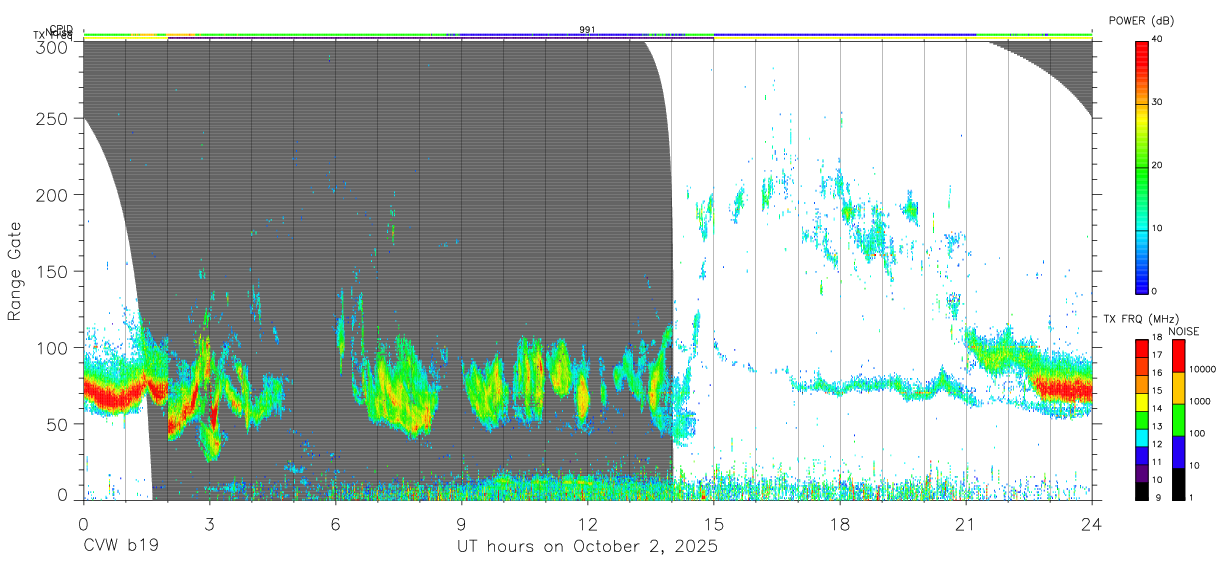Click the NOISE color bar
Image resolution: width=1228 pixels, height=567 pixels.
click(x=1178, y=420)
